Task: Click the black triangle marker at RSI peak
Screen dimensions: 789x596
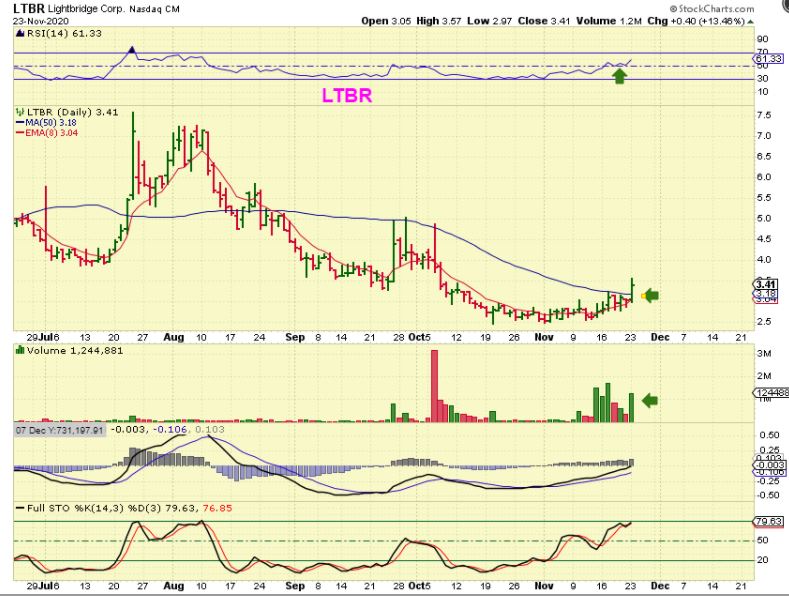Action: coord(132,49)
